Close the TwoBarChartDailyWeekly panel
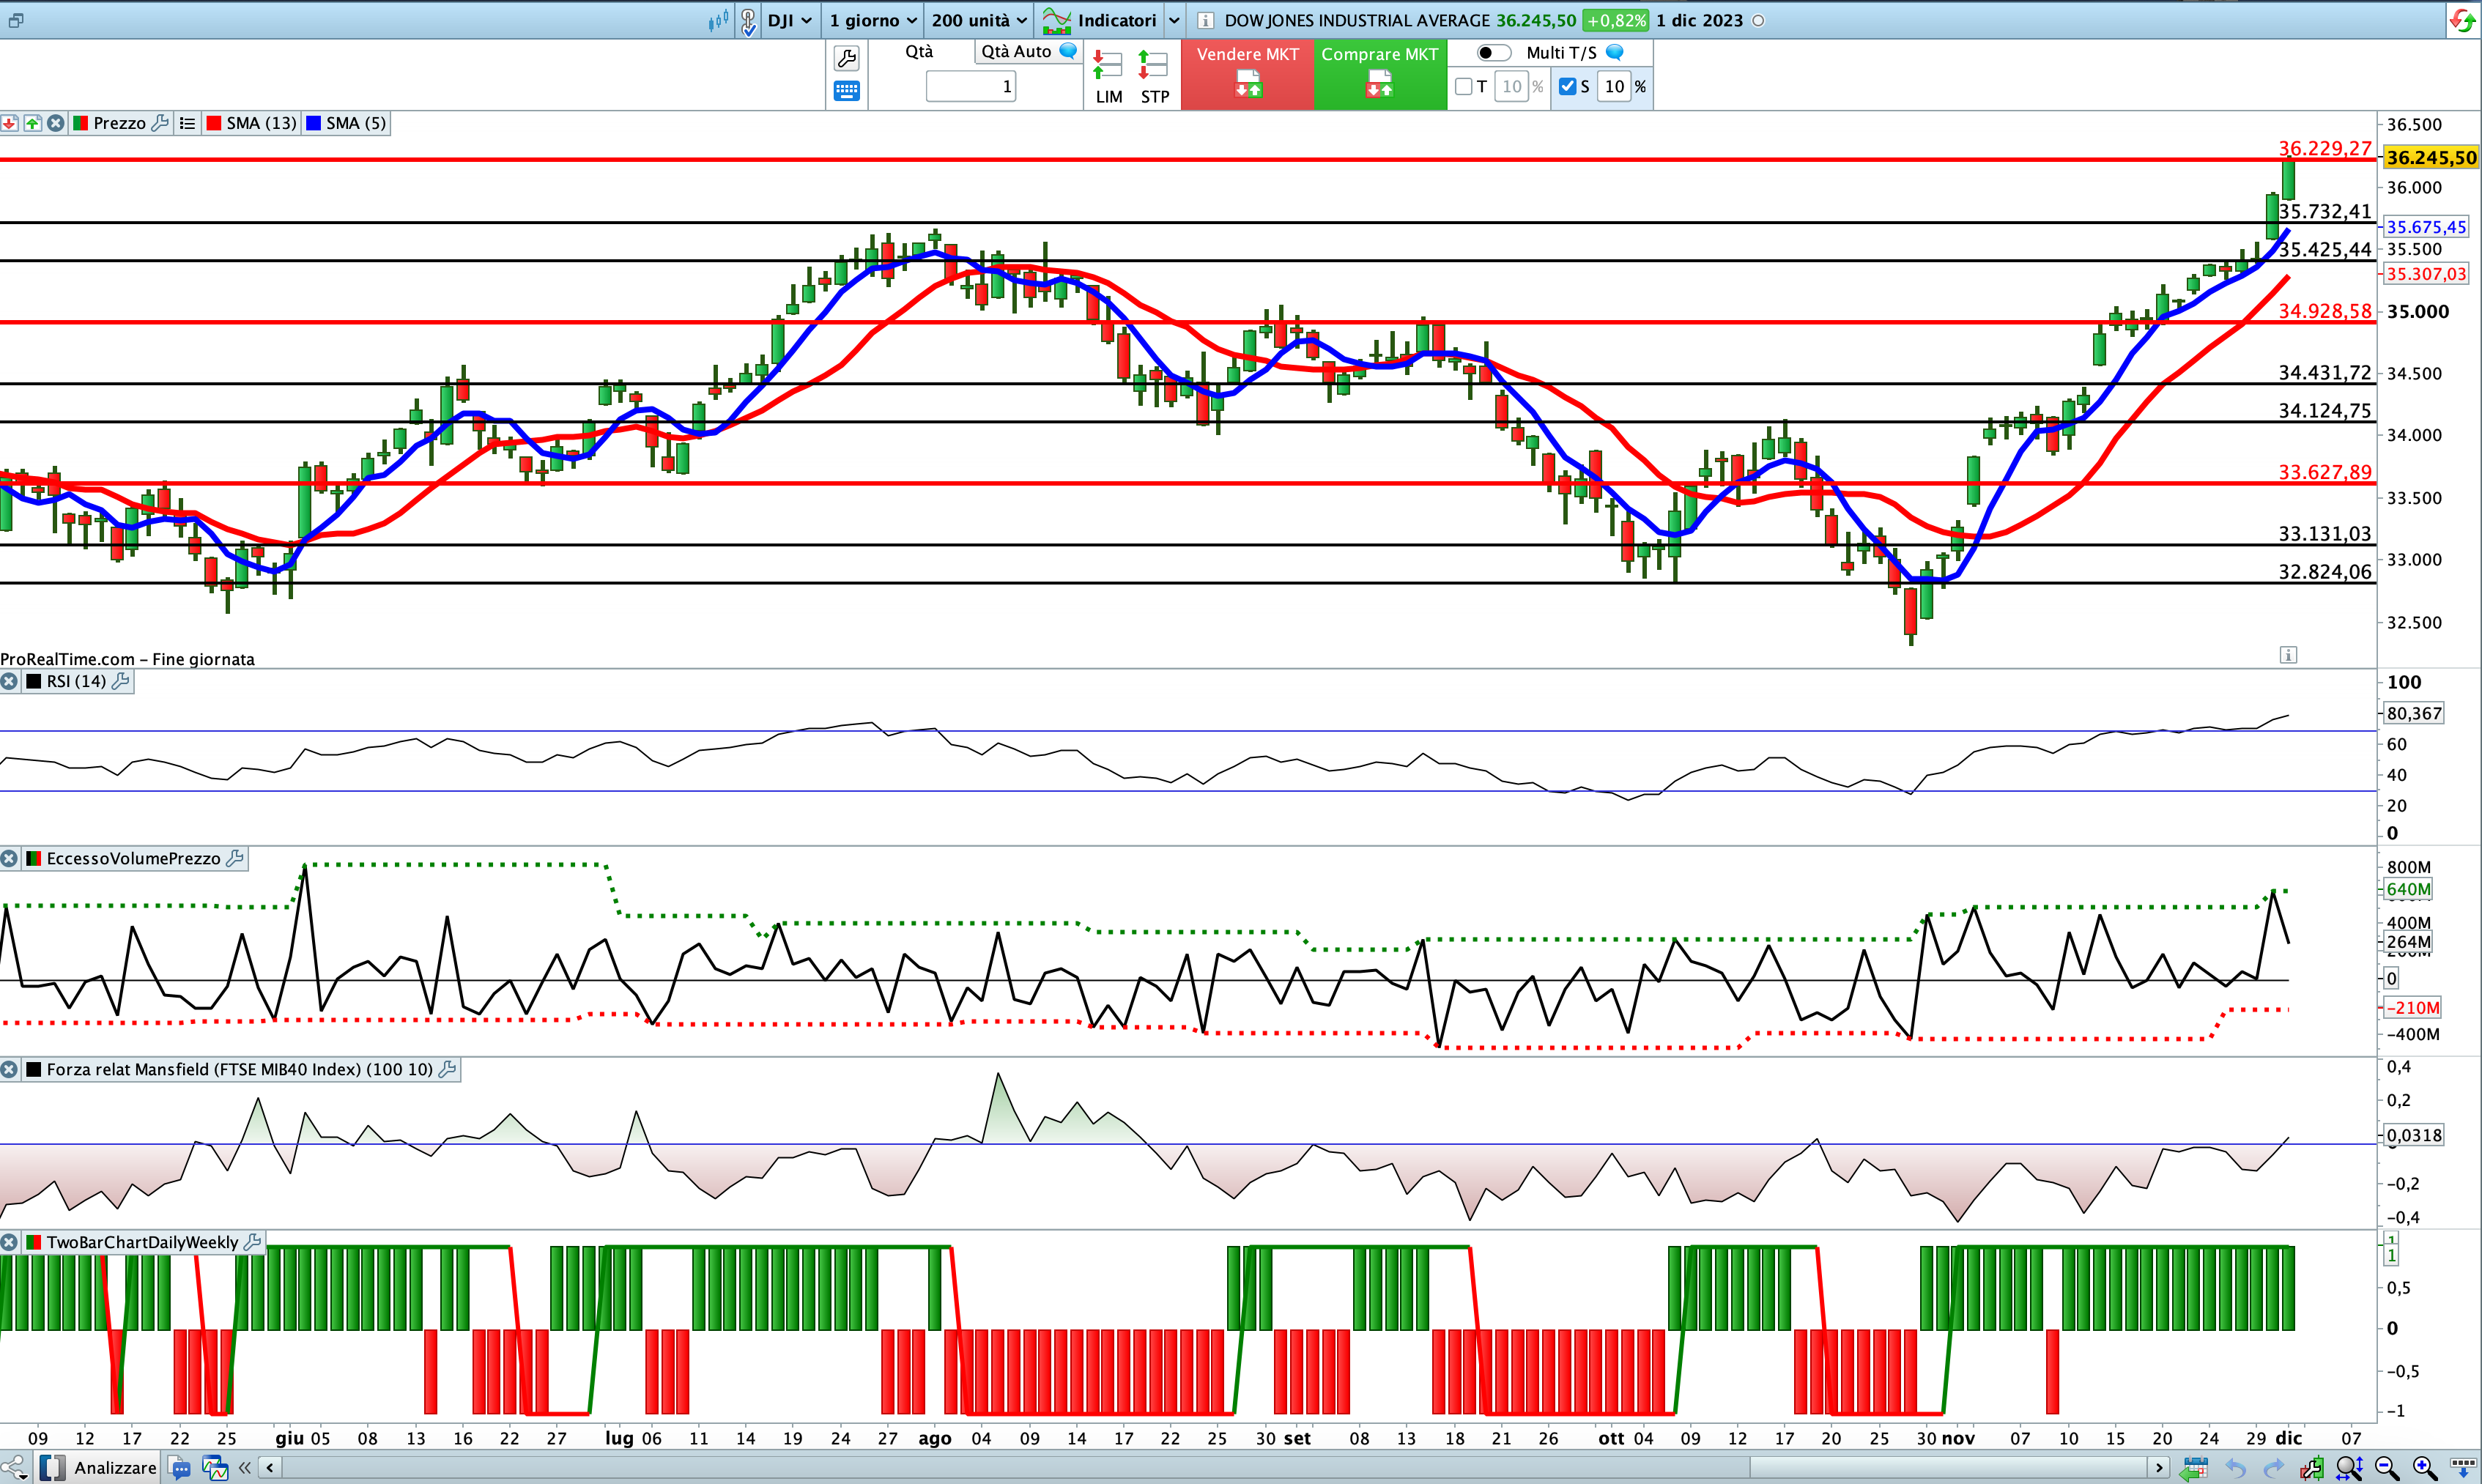The width and height of the screenshot is (2482, 1484). [9, 1242]
